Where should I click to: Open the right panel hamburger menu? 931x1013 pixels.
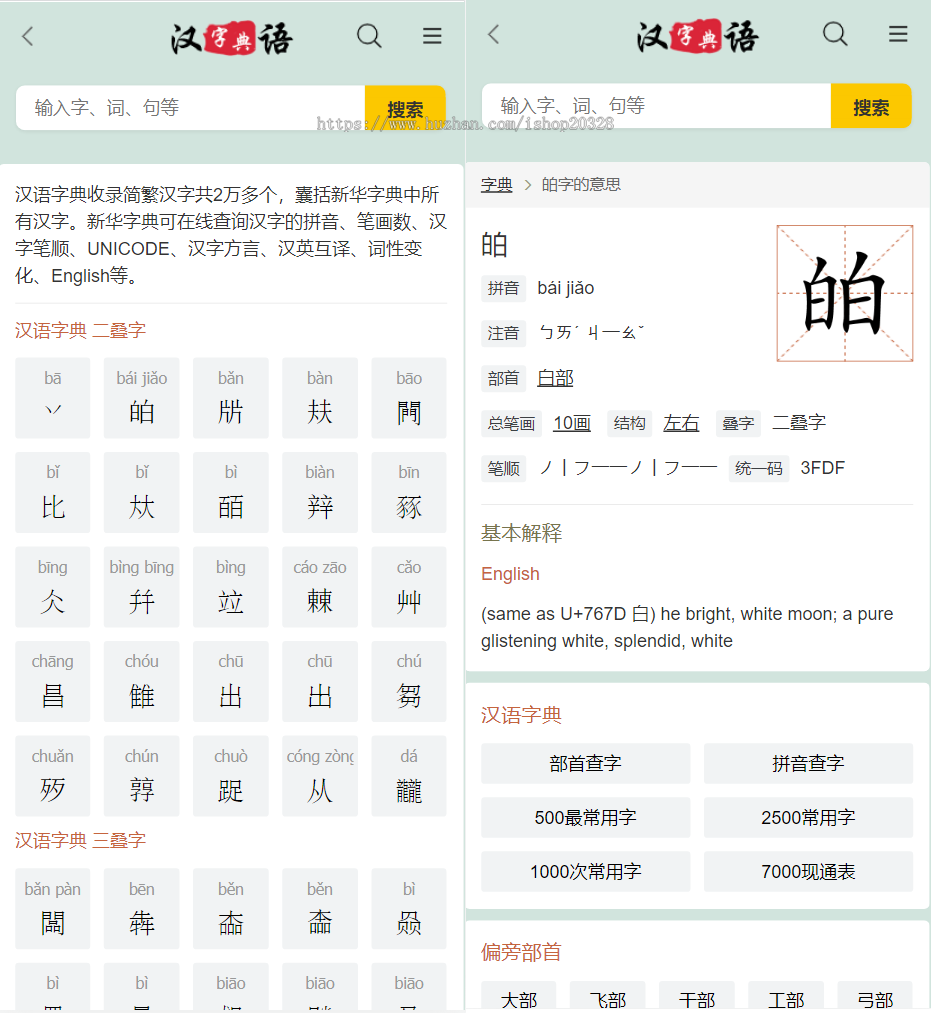click(x=898, y=34)
